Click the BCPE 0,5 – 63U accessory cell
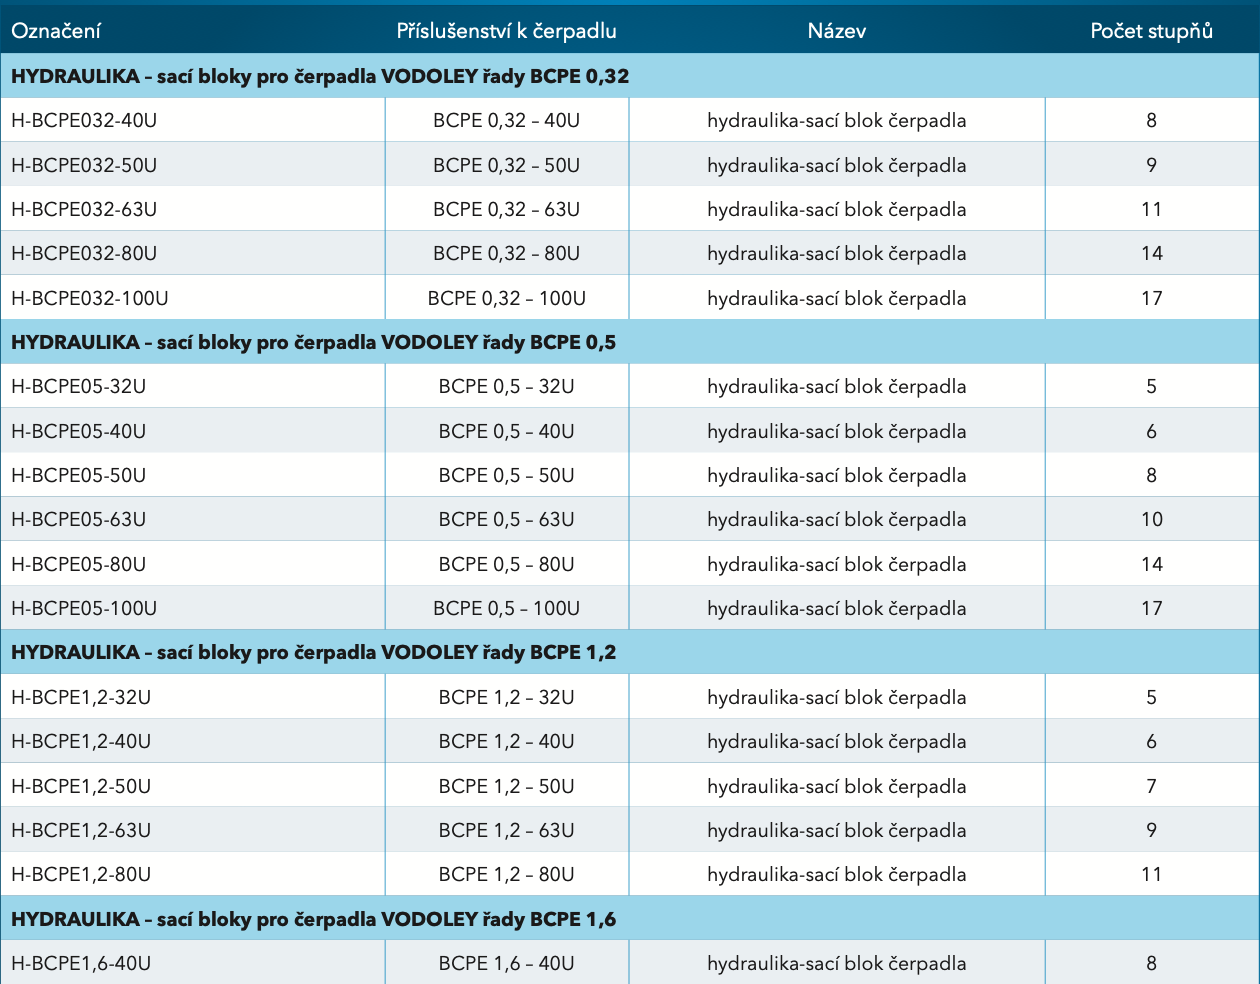The width and height of the screenshot is (1260, 984). (x=507, y=519)
